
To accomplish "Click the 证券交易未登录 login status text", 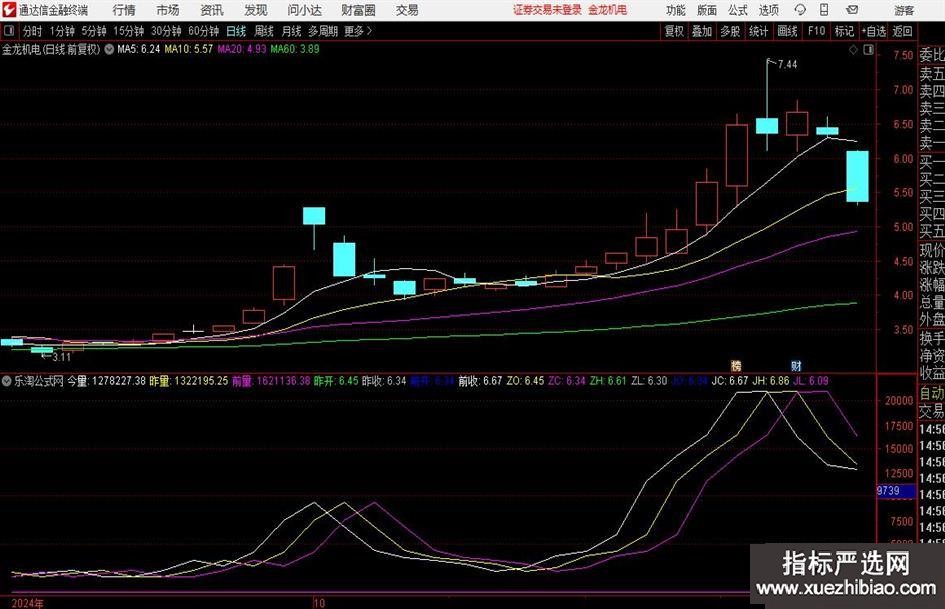I will (x=547, y=10).
